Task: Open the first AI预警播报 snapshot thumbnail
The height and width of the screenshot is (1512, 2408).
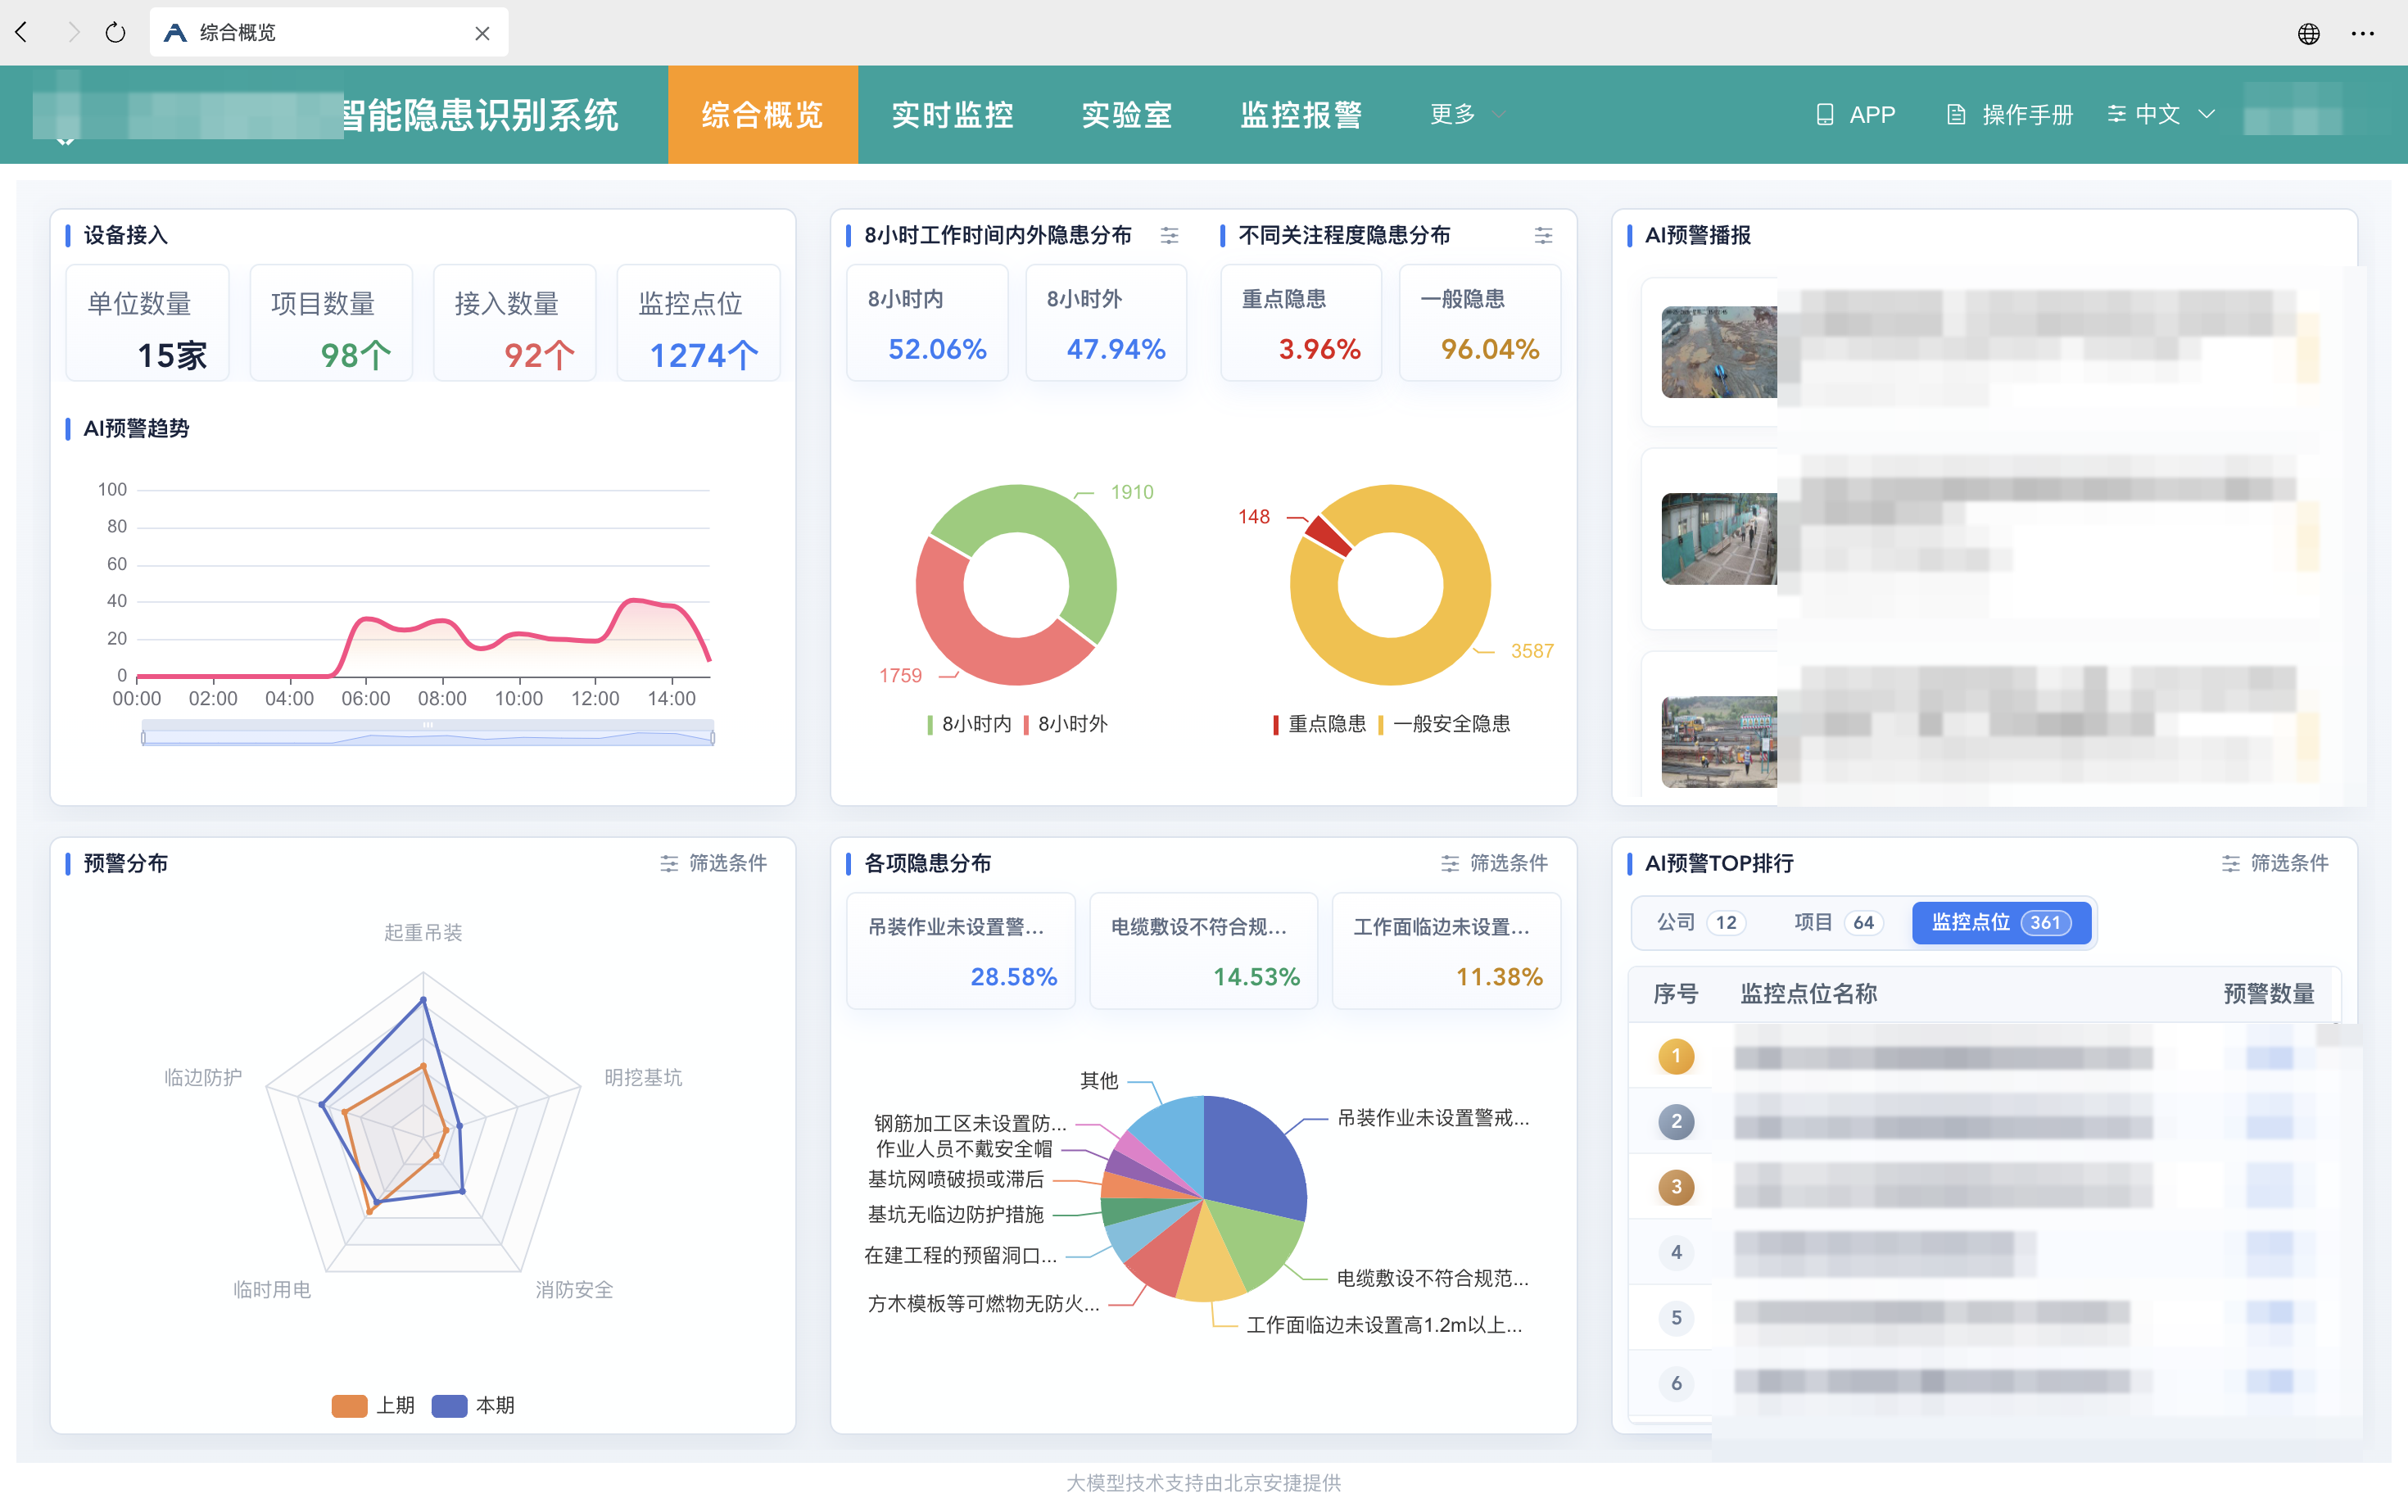Action: tap(1719, 352)
